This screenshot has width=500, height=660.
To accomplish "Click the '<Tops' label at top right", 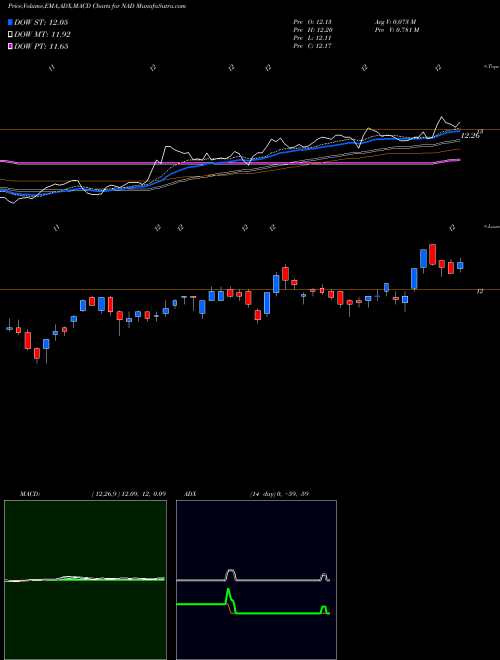I will coord(492,67).
